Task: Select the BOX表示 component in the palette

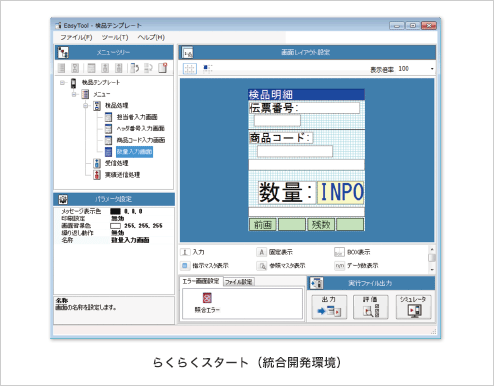Action: [352, 252]
